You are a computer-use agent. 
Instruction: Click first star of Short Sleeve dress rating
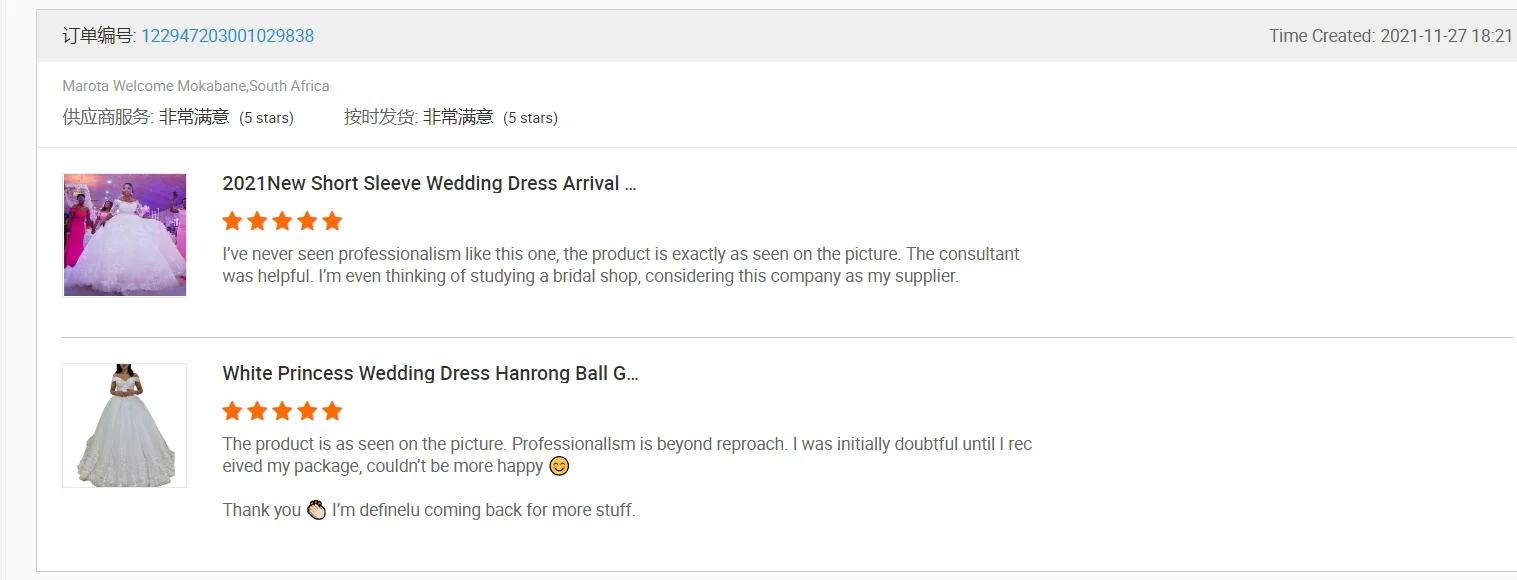tap(232, 221)
